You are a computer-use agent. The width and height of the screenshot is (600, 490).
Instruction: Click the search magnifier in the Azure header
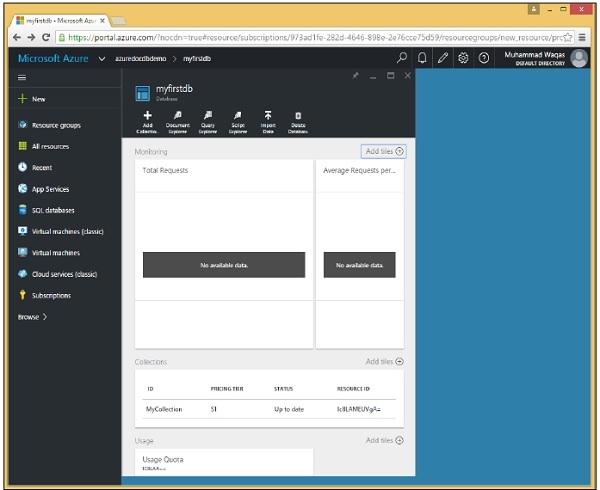pyautogui.click(x=402, y=59)
